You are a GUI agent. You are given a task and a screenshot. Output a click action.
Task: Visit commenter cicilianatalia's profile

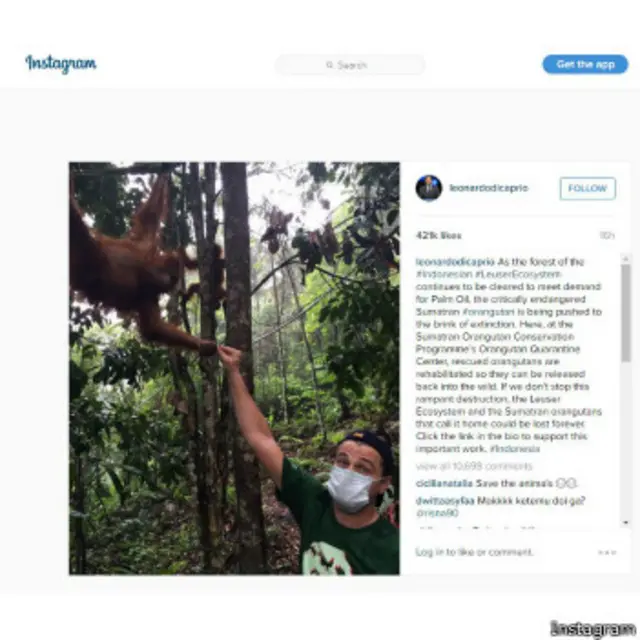pos(445,483)
